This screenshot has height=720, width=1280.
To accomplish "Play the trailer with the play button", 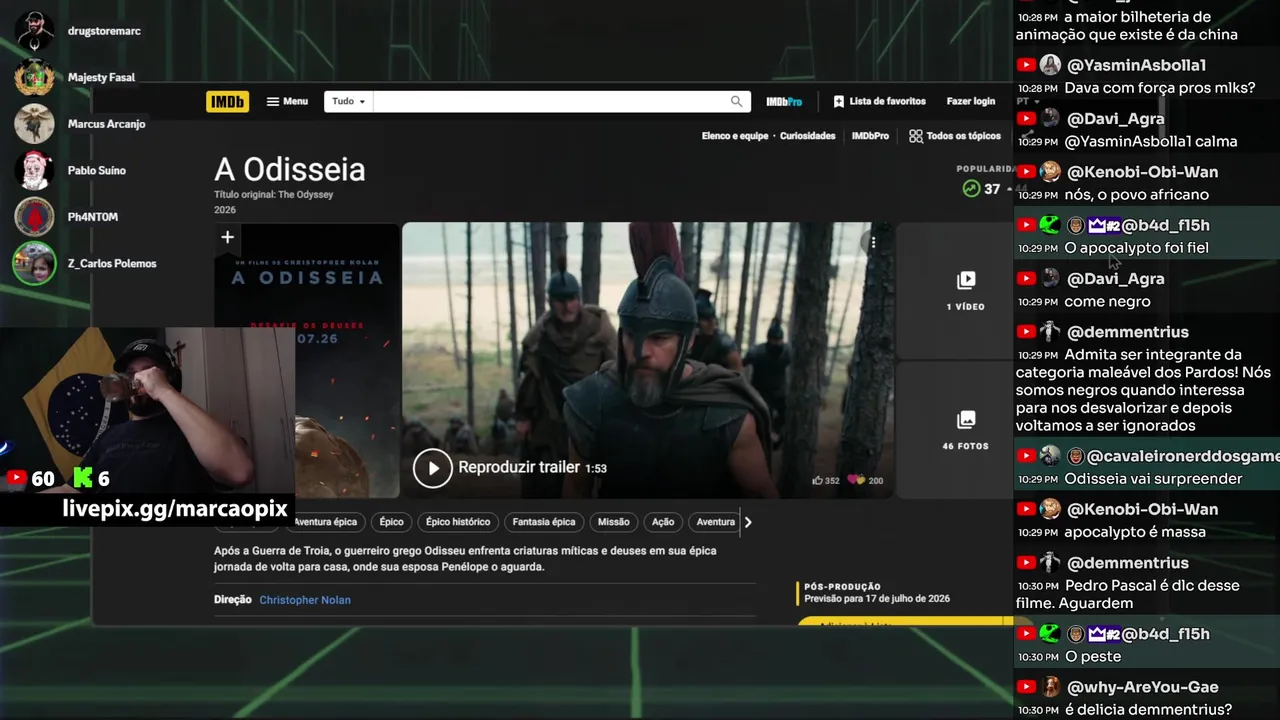I will pos(433,467).
